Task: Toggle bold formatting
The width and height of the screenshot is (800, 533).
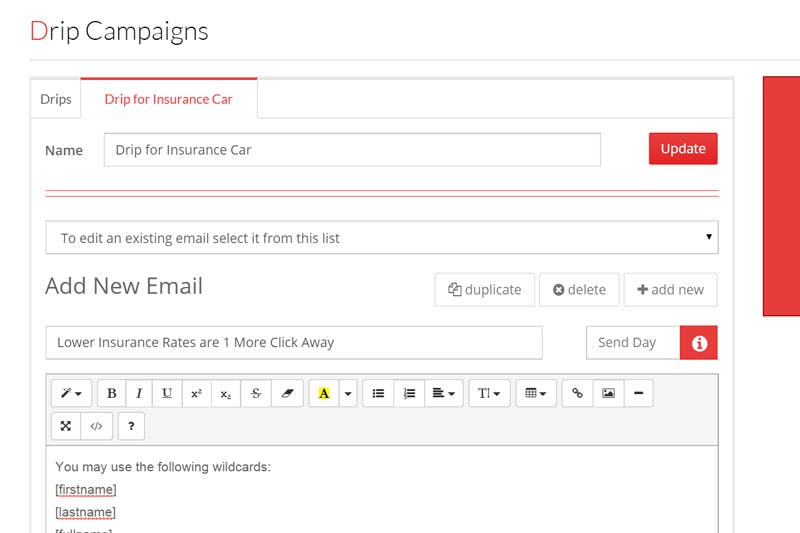Action: click(112, 393)
